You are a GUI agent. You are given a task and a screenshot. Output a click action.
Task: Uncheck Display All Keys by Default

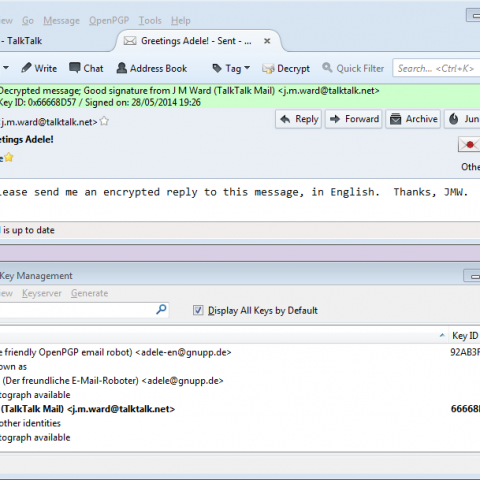point(198,310)
